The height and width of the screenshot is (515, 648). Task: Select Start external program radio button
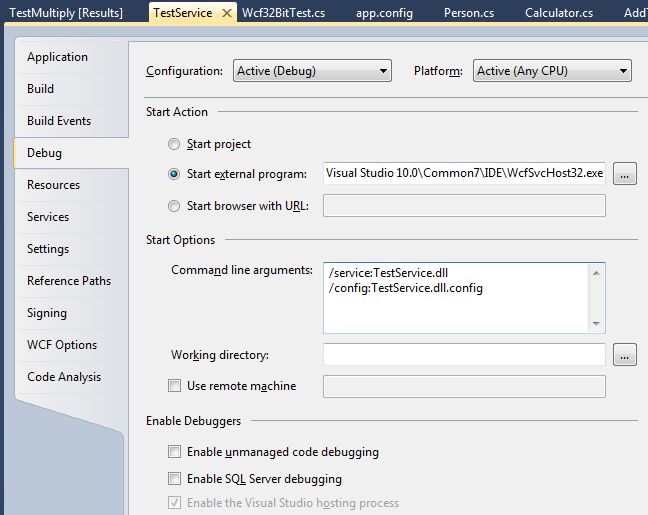click(174, 174)
